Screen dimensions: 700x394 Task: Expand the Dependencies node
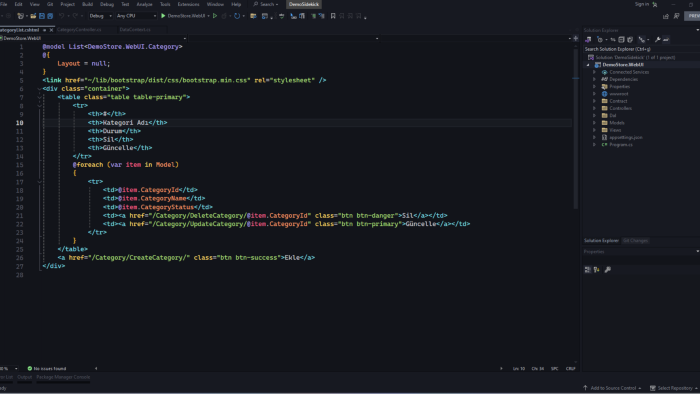pos(594,79)
